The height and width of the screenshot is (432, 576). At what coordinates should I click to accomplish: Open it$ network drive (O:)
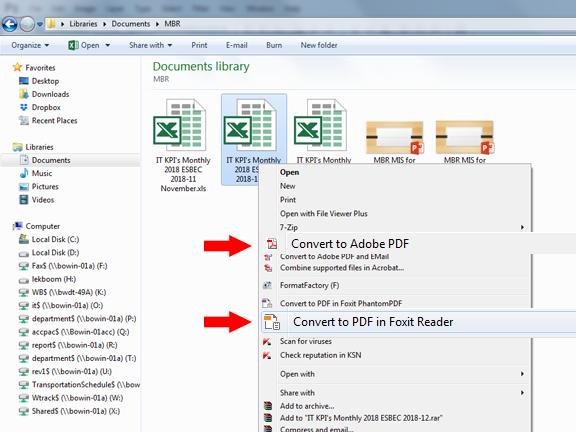pyautogui.click(x=61, y=306)
